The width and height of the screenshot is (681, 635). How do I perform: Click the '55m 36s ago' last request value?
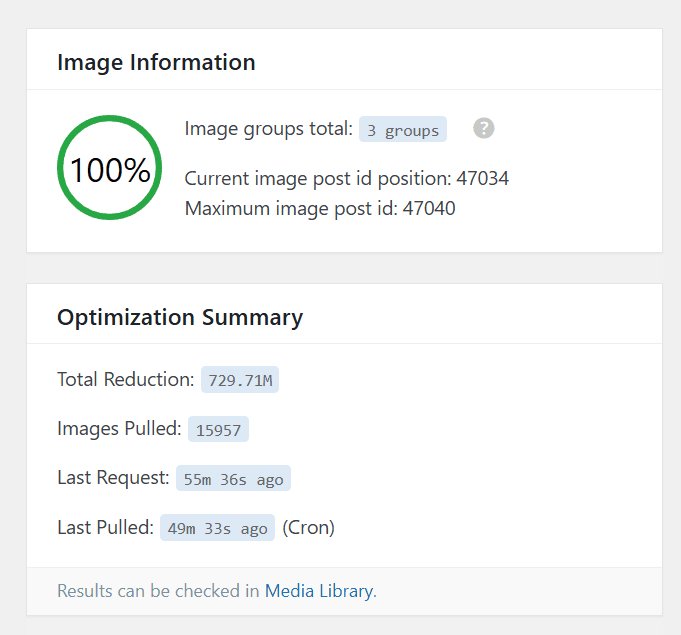tap(233, 479)
